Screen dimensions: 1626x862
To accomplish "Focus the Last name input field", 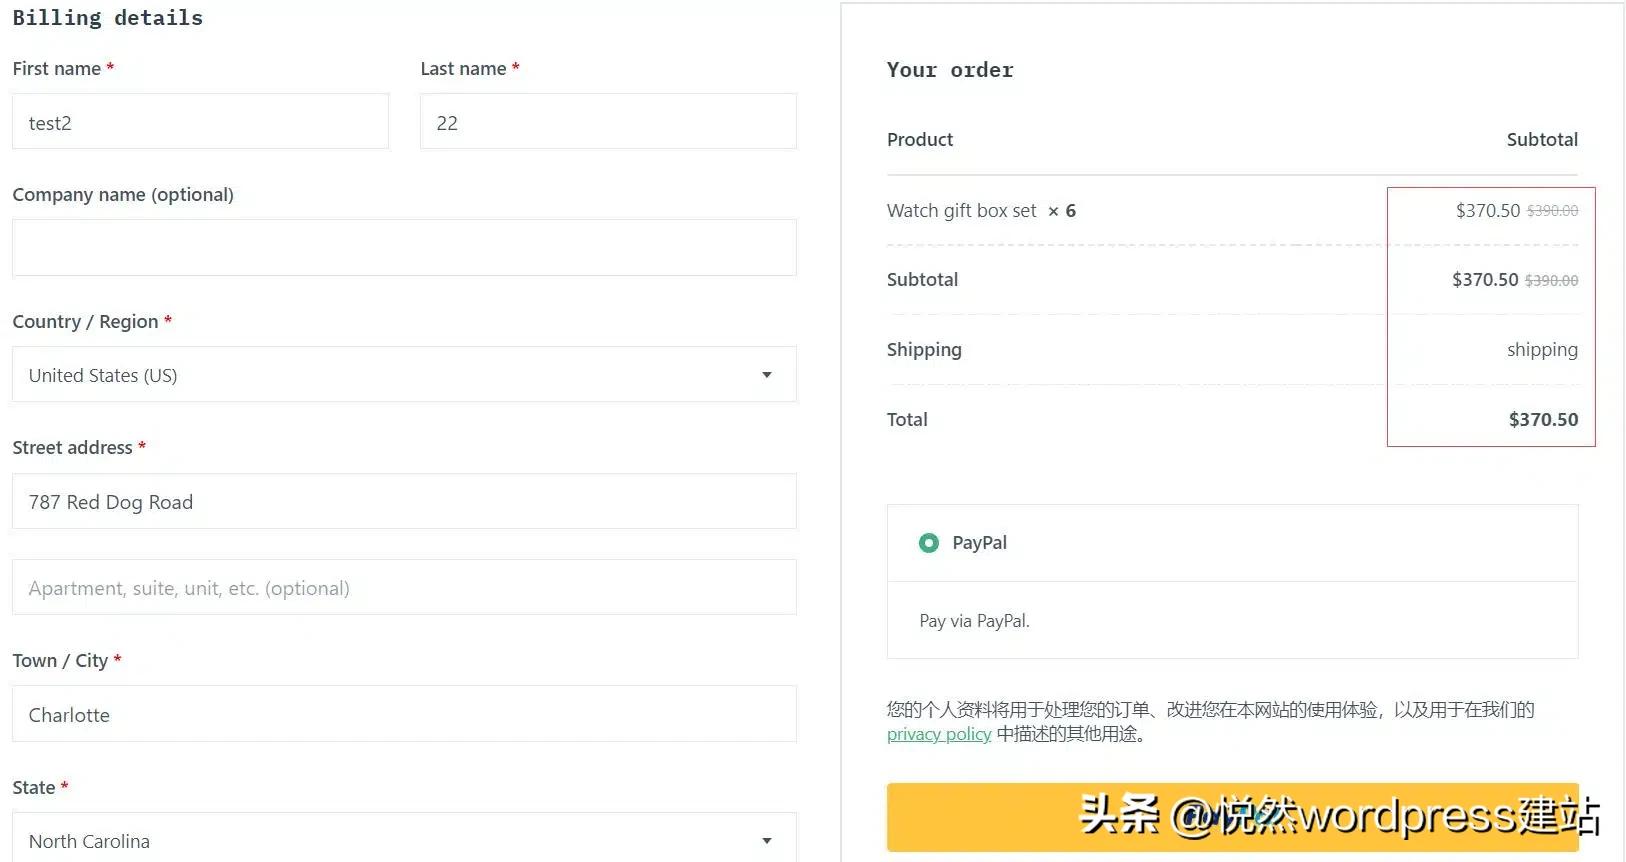I will coord(608,122).
